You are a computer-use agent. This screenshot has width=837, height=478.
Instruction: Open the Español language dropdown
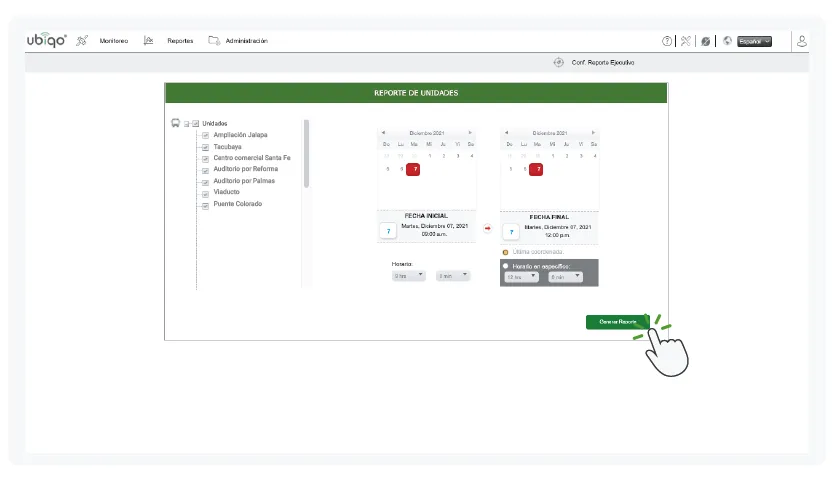[754, 41]
